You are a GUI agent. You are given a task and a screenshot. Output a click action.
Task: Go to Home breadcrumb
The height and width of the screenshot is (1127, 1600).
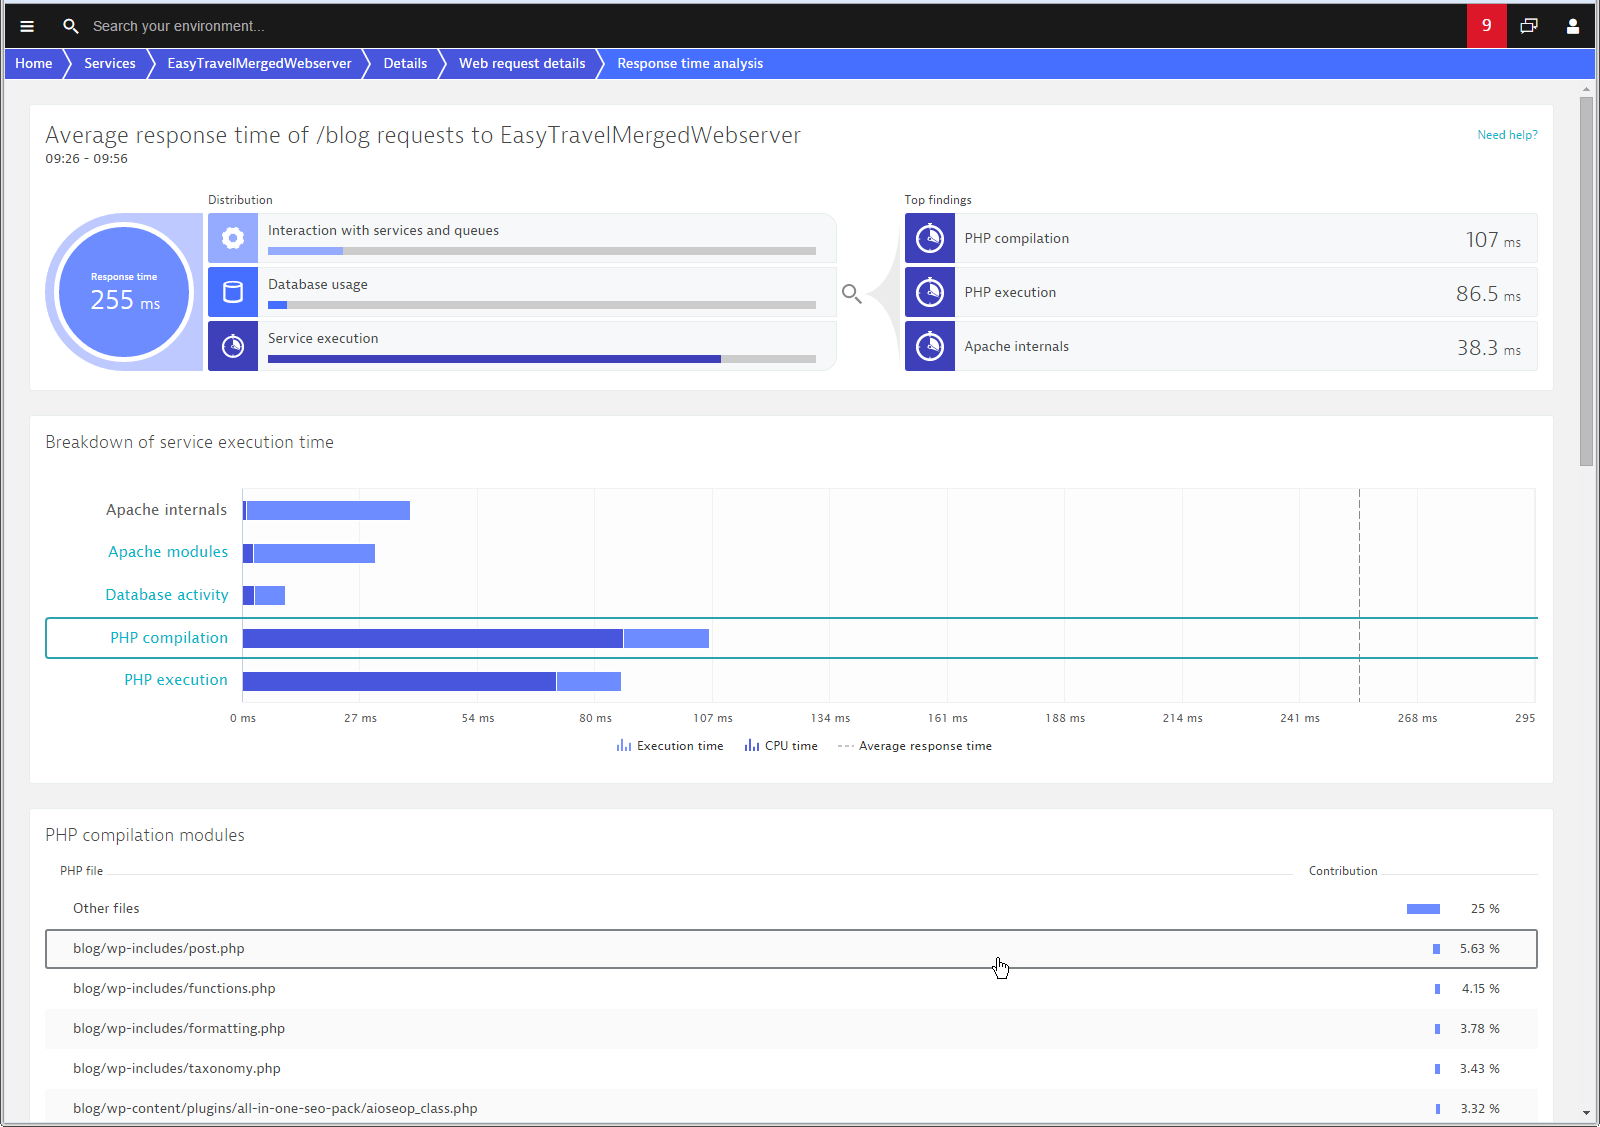[x=34, y=63]
